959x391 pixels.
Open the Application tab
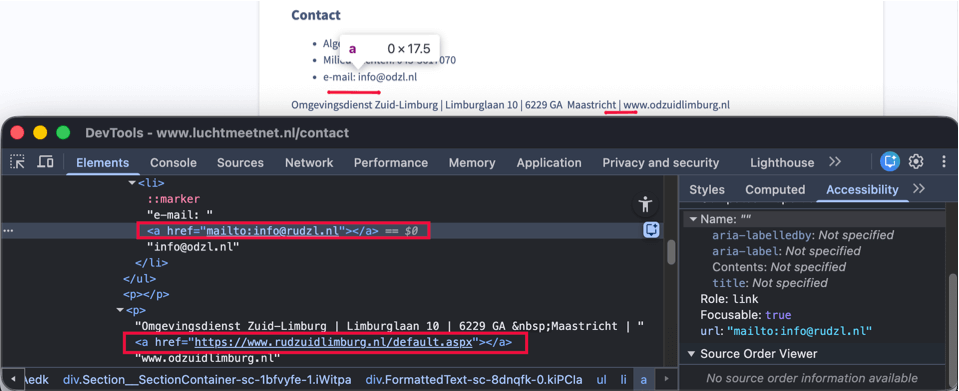coord(549,163)
